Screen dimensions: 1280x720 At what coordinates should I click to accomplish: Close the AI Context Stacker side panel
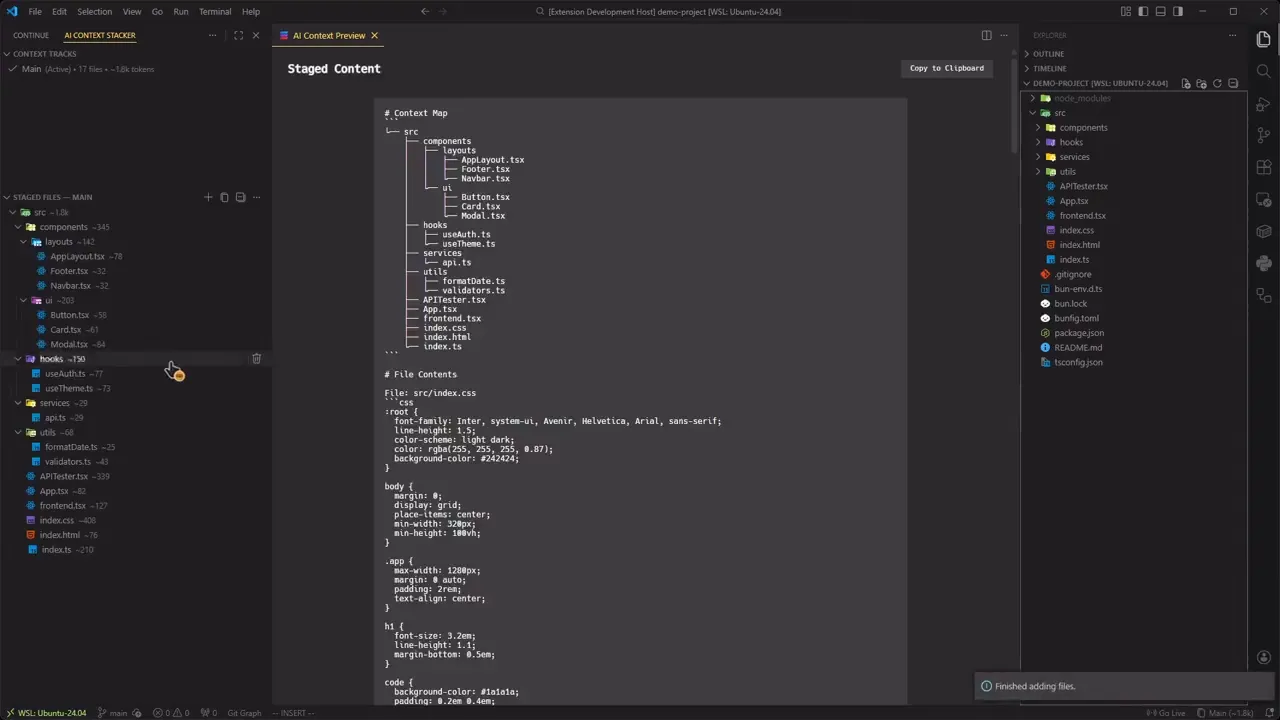(256, 35)
